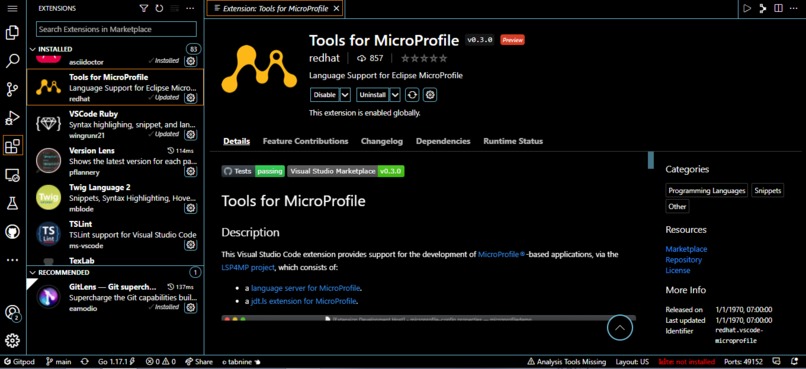Open manage gear for asciidoctor extension
806x369 pixels.
[191, 61]
